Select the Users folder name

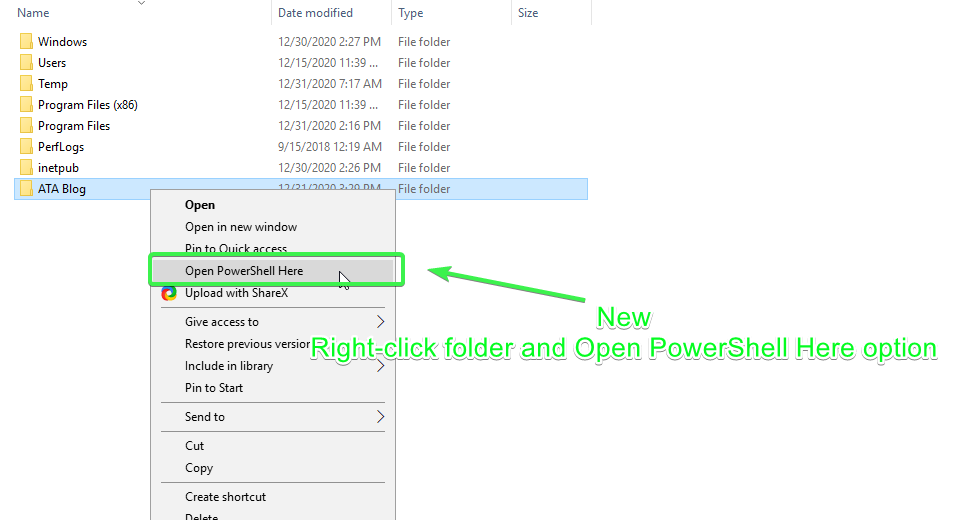[x=52, y=63]
